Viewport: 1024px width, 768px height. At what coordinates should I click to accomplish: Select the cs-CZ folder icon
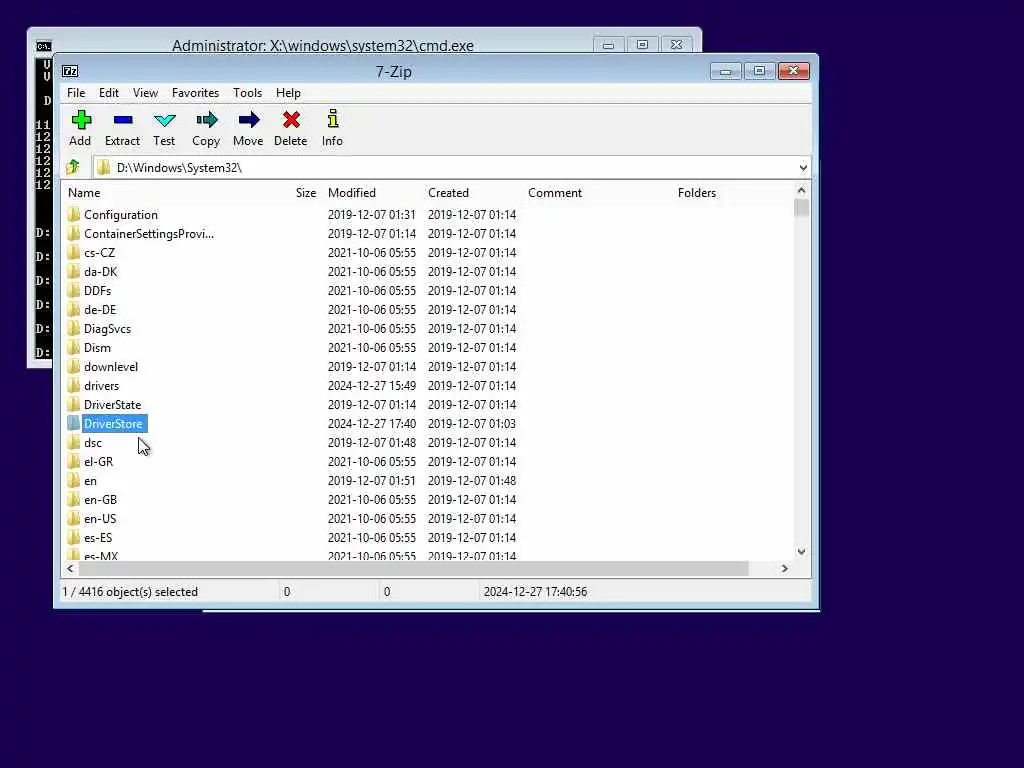tap(74, 252)
